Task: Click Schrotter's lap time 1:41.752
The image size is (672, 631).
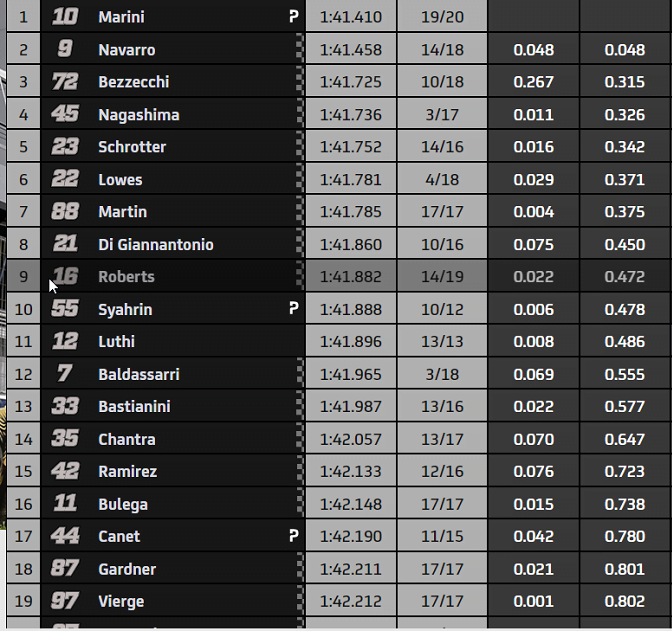Action: [351, 147]
